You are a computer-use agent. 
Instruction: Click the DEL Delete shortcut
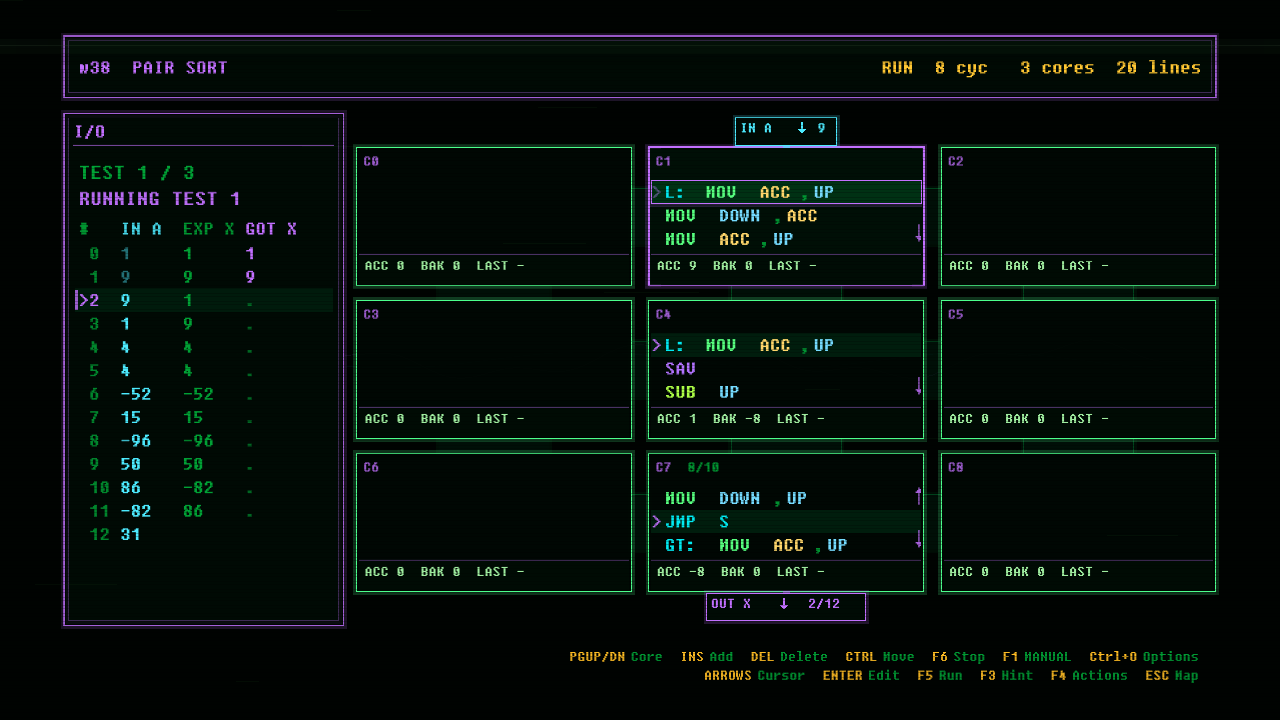click(789, 657)
